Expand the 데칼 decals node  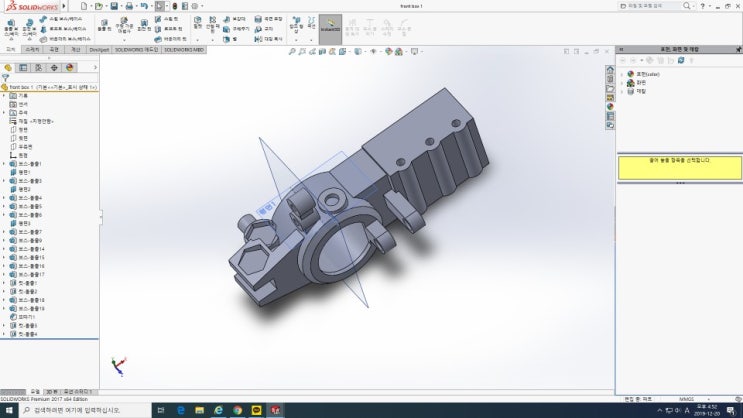click(x=622, y=91)
